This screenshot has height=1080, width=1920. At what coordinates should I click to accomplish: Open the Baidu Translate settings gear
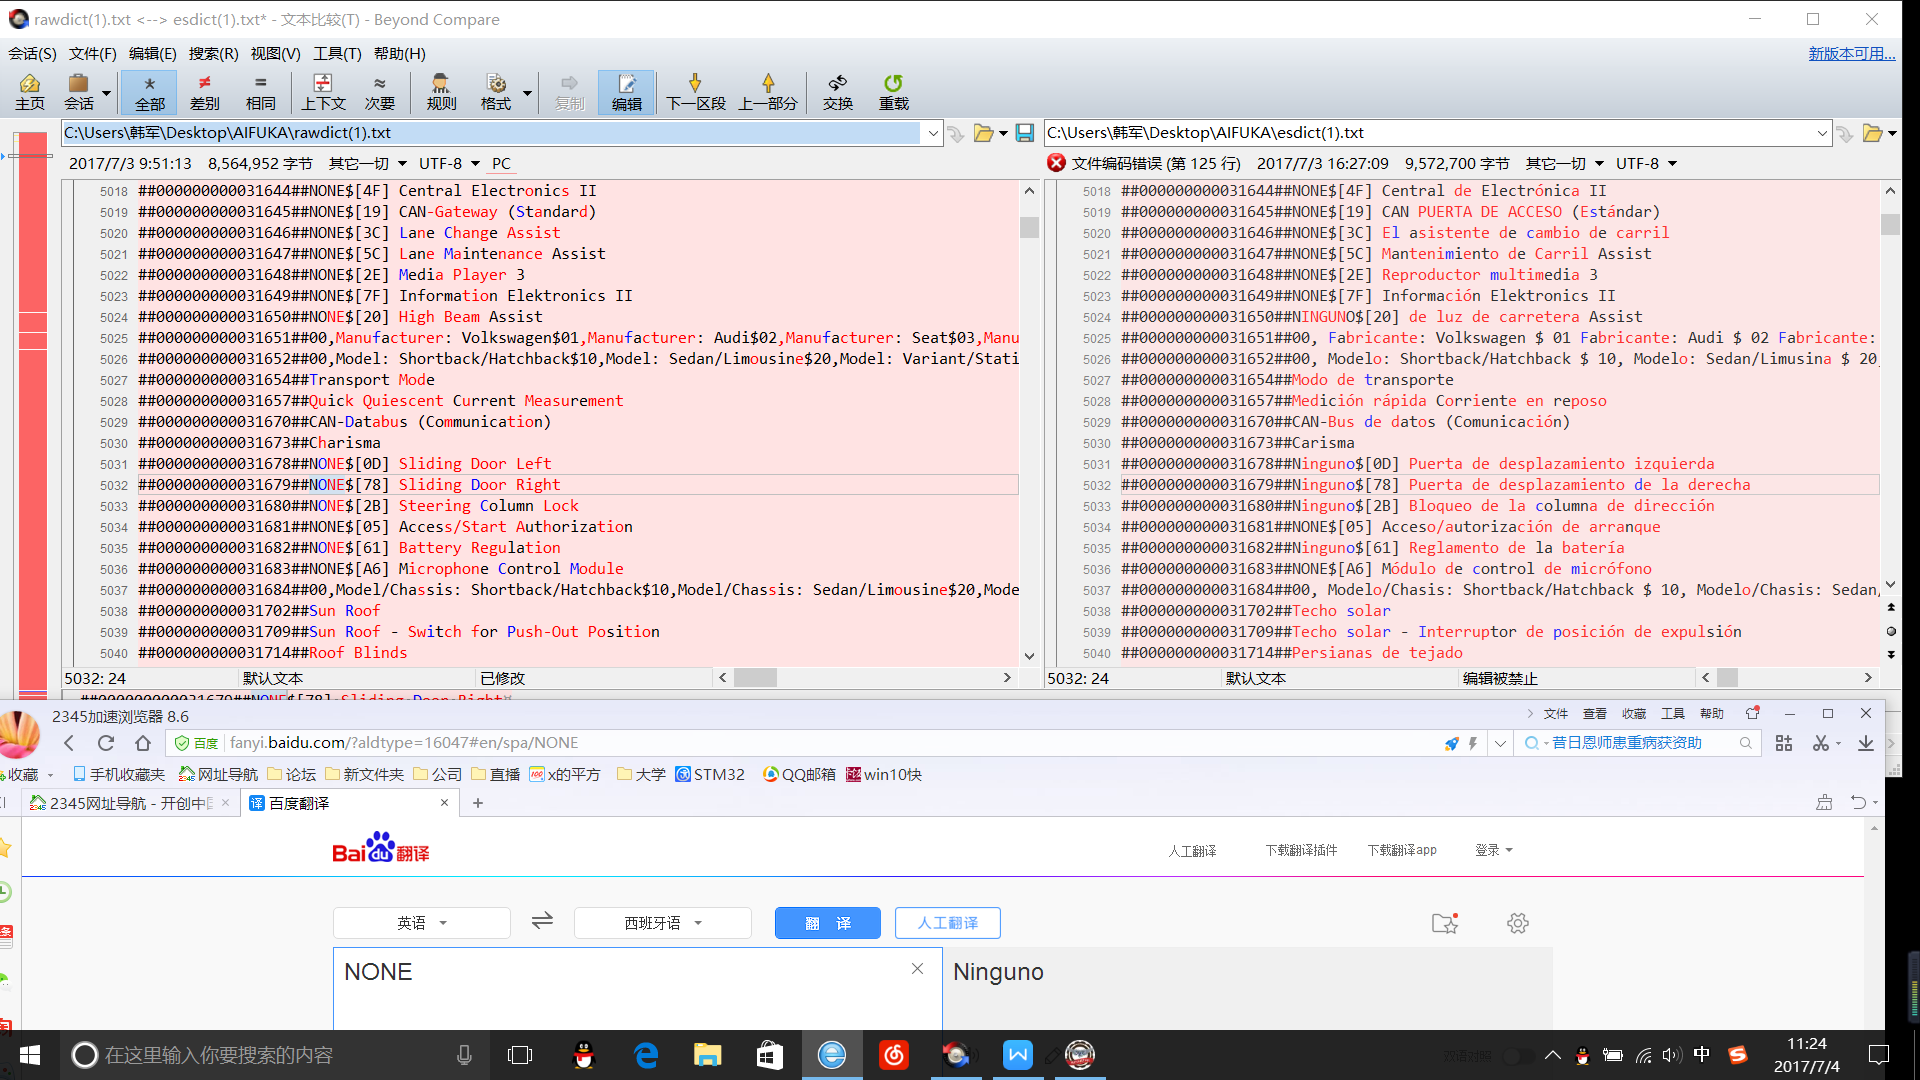pyautogui.click(x=1517, y=923)
